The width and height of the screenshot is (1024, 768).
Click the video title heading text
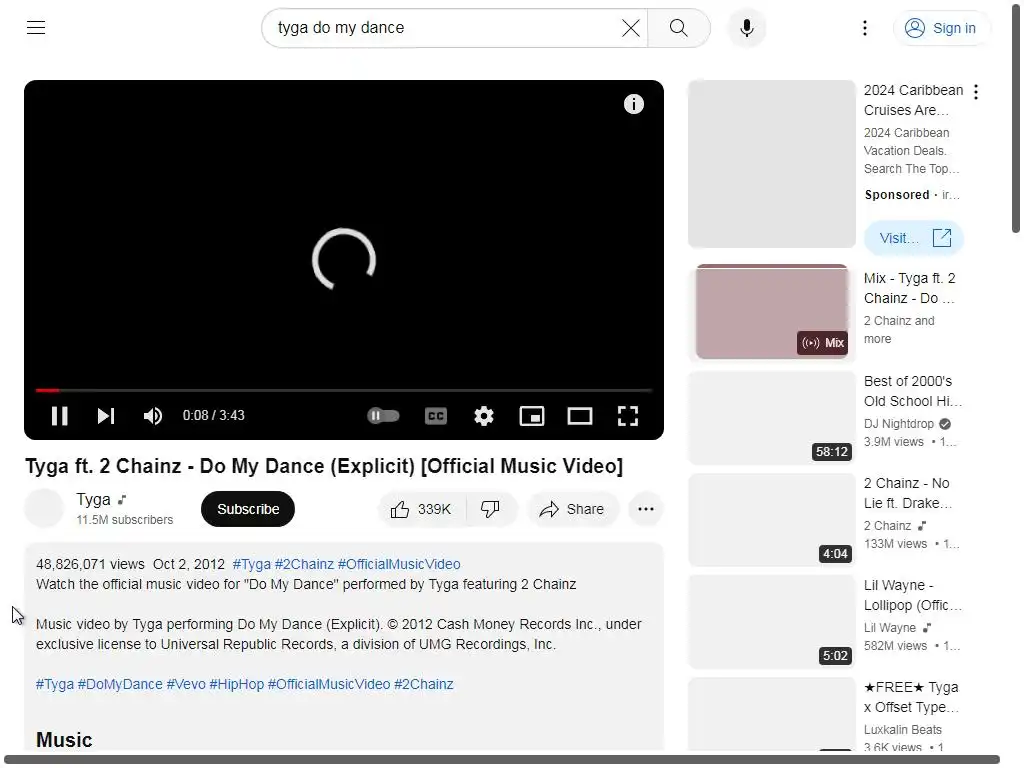tap(324, 466)
